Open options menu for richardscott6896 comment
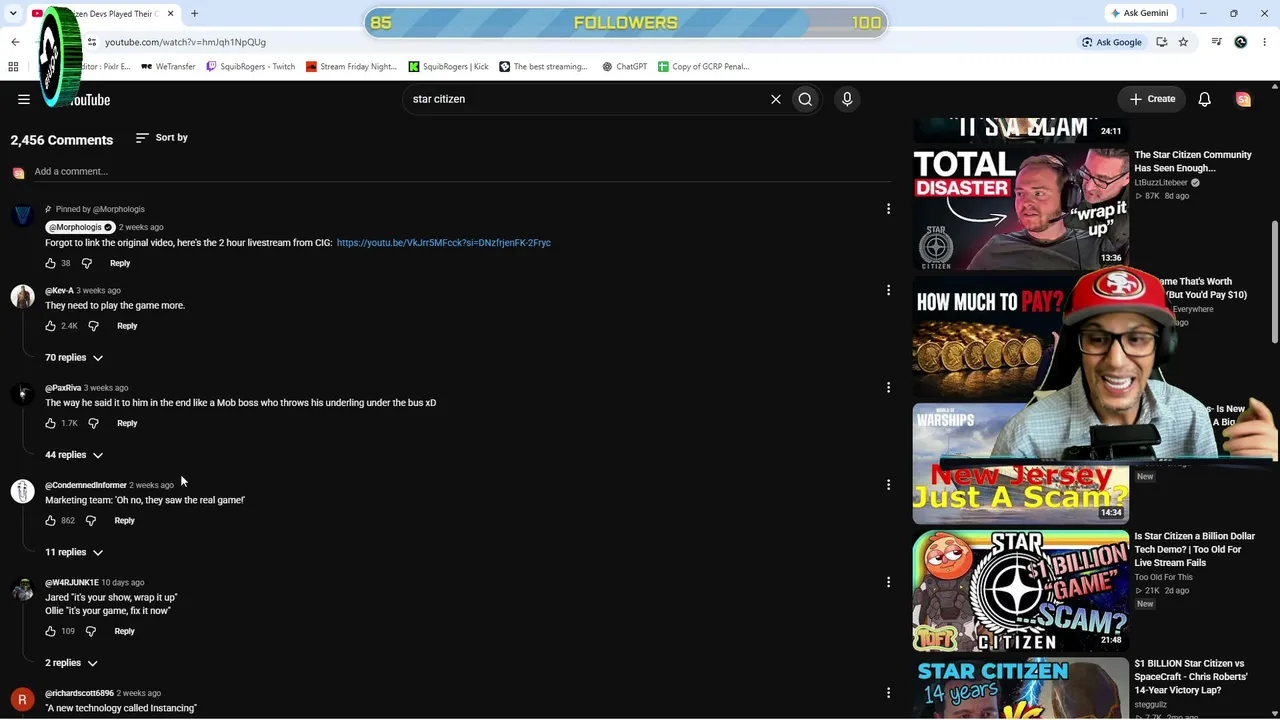 [888, 693]
